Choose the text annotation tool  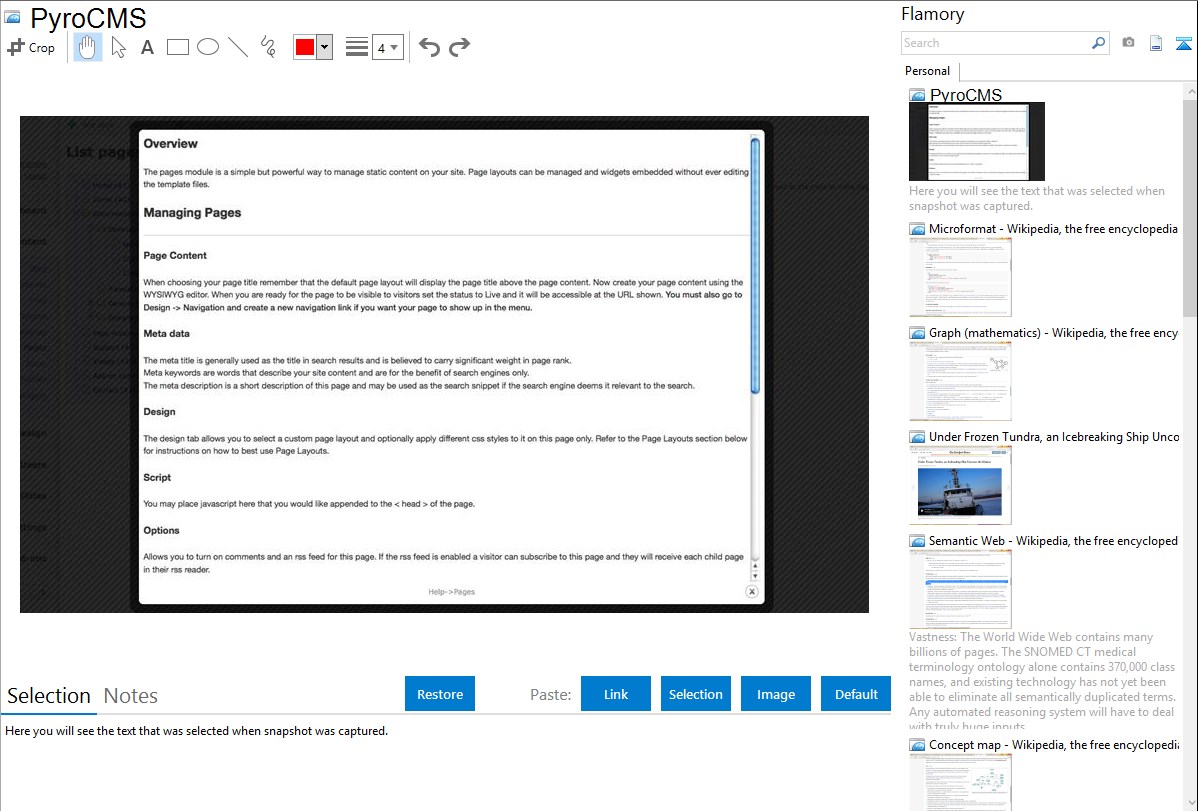tap(147, 47)
